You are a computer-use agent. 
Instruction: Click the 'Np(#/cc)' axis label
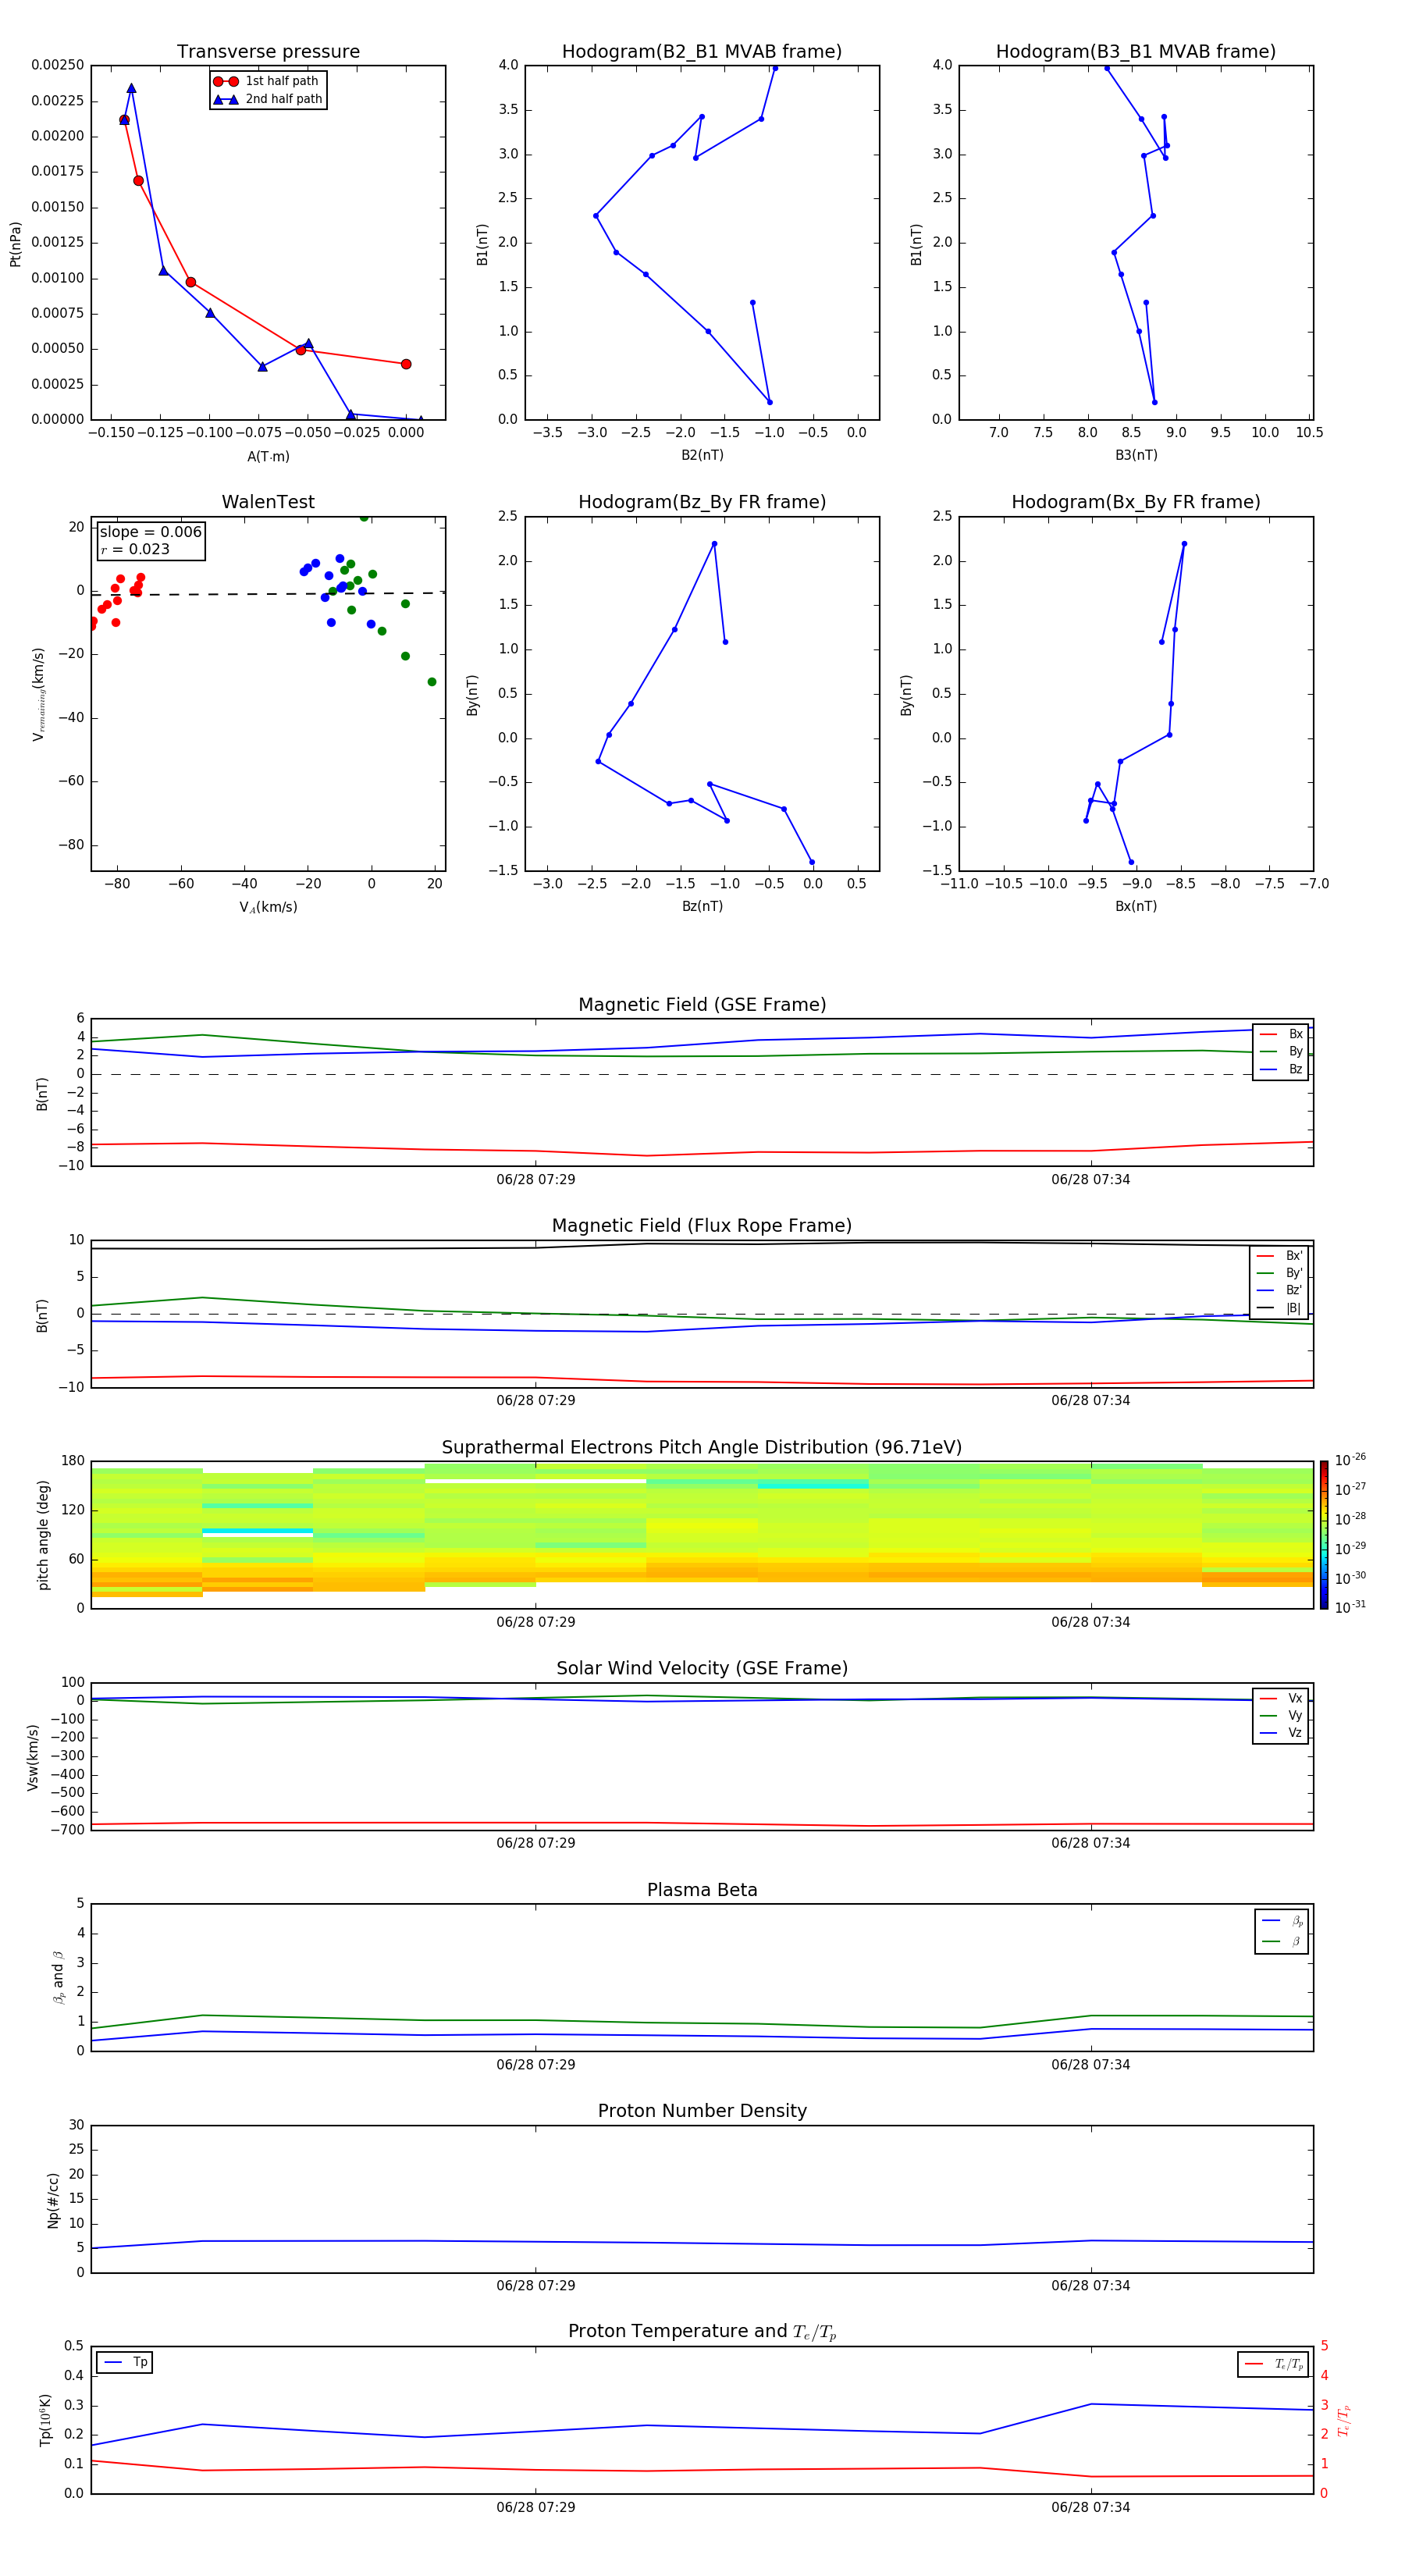click(x=53, y=2200)
